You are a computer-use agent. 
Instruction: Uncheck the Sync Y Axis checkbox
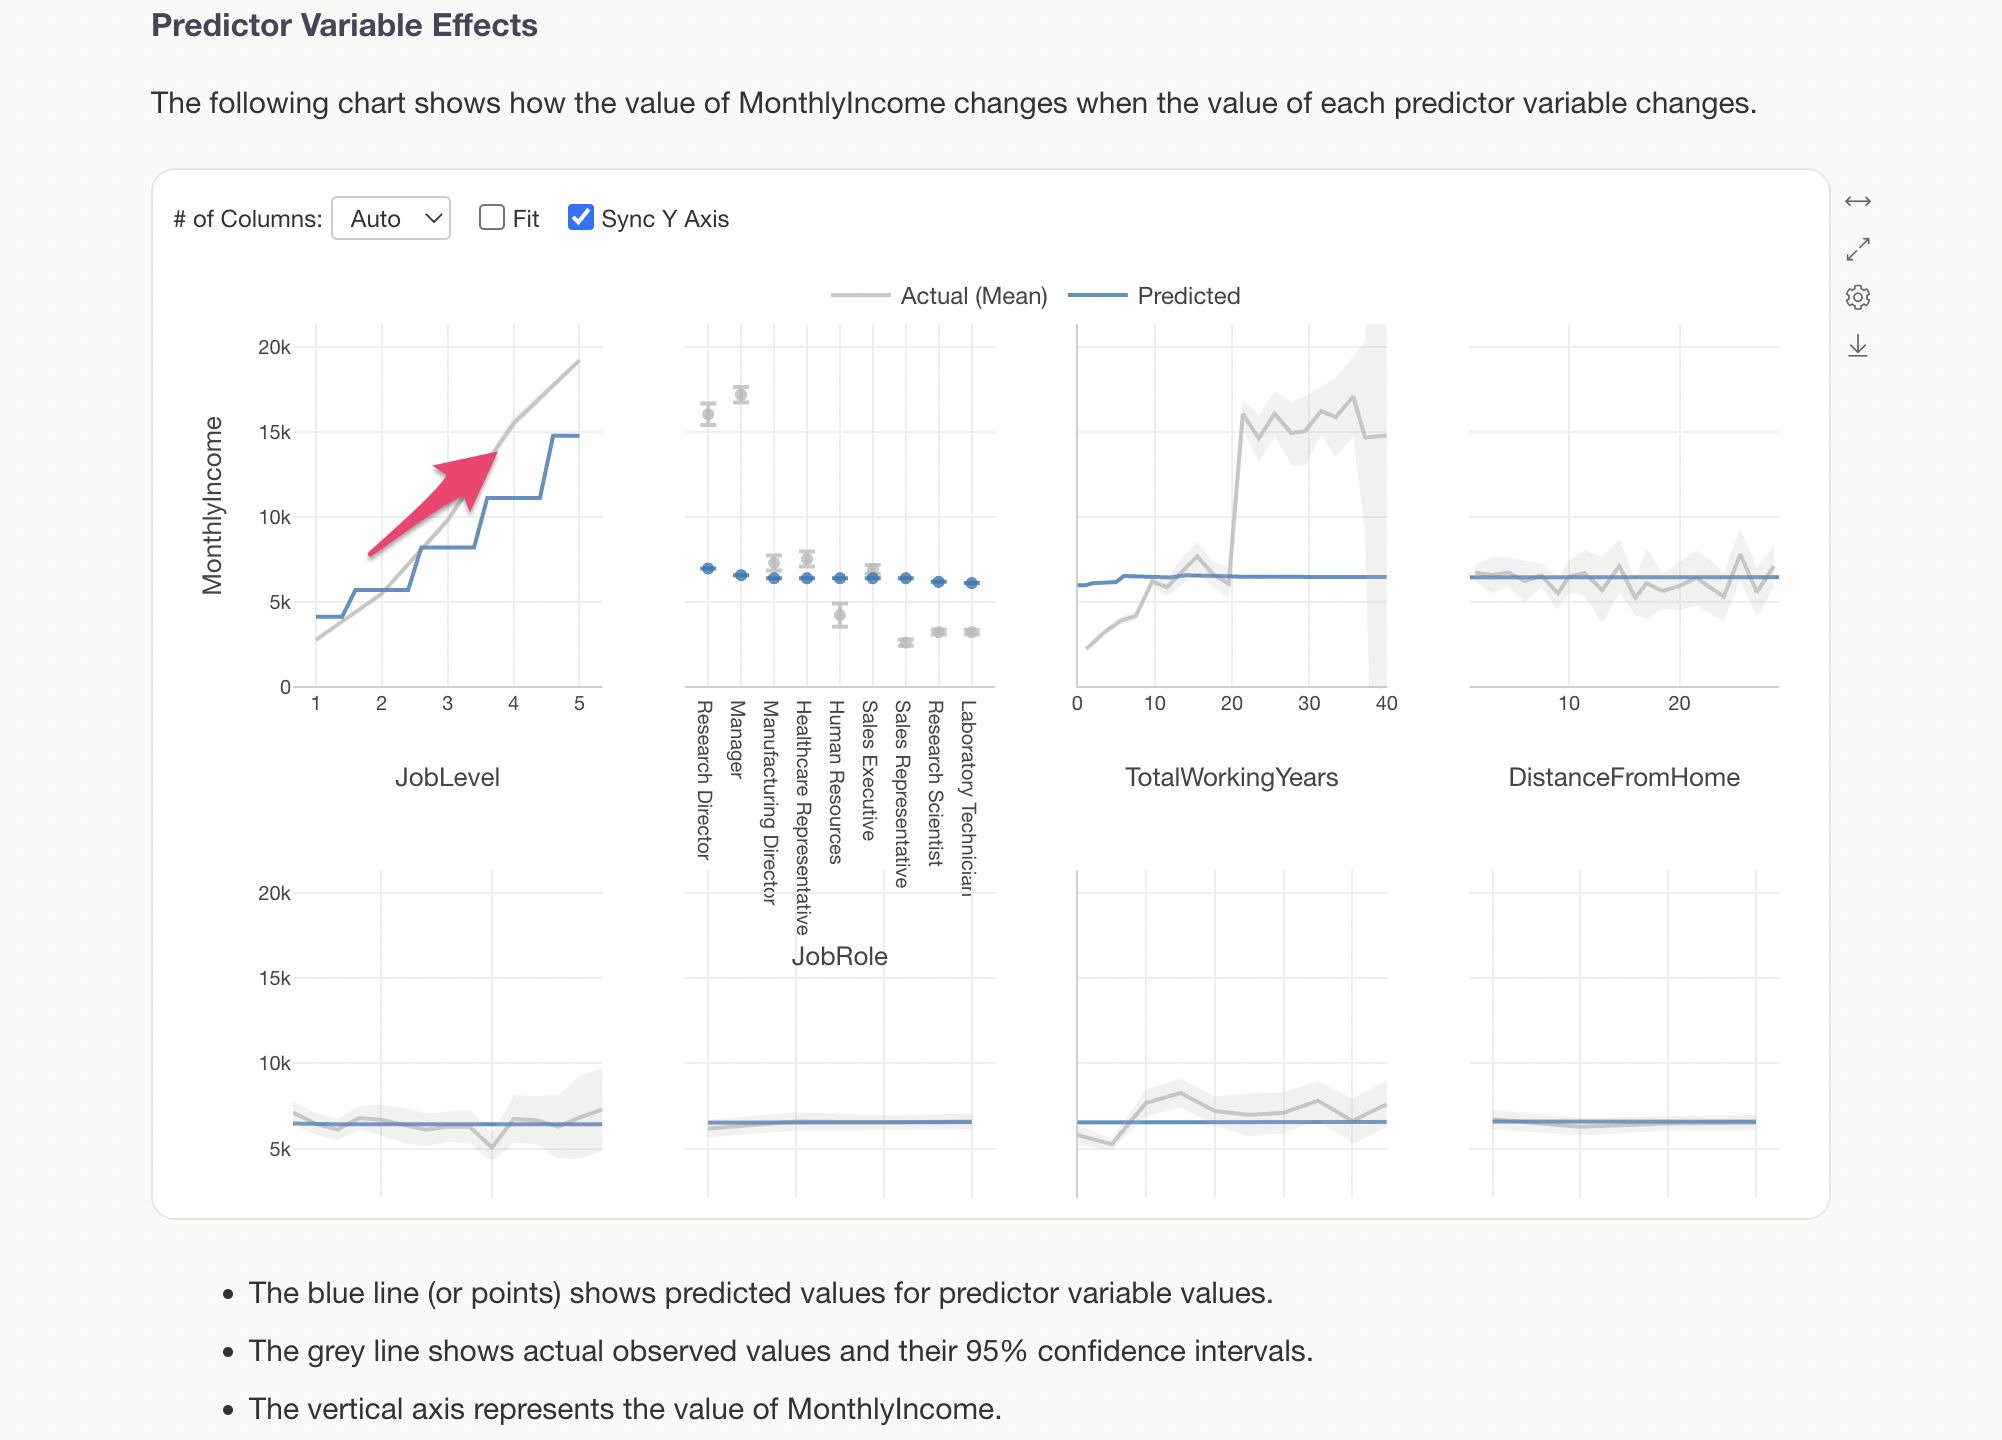(580, 218)
